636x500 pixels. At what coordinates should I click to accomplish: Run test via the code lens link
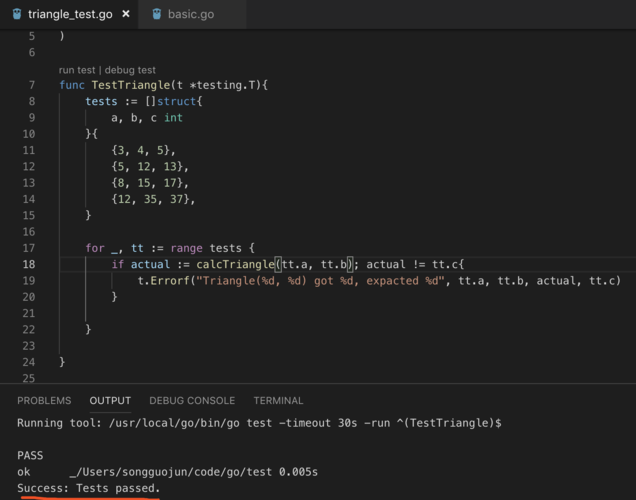[78, 70]
